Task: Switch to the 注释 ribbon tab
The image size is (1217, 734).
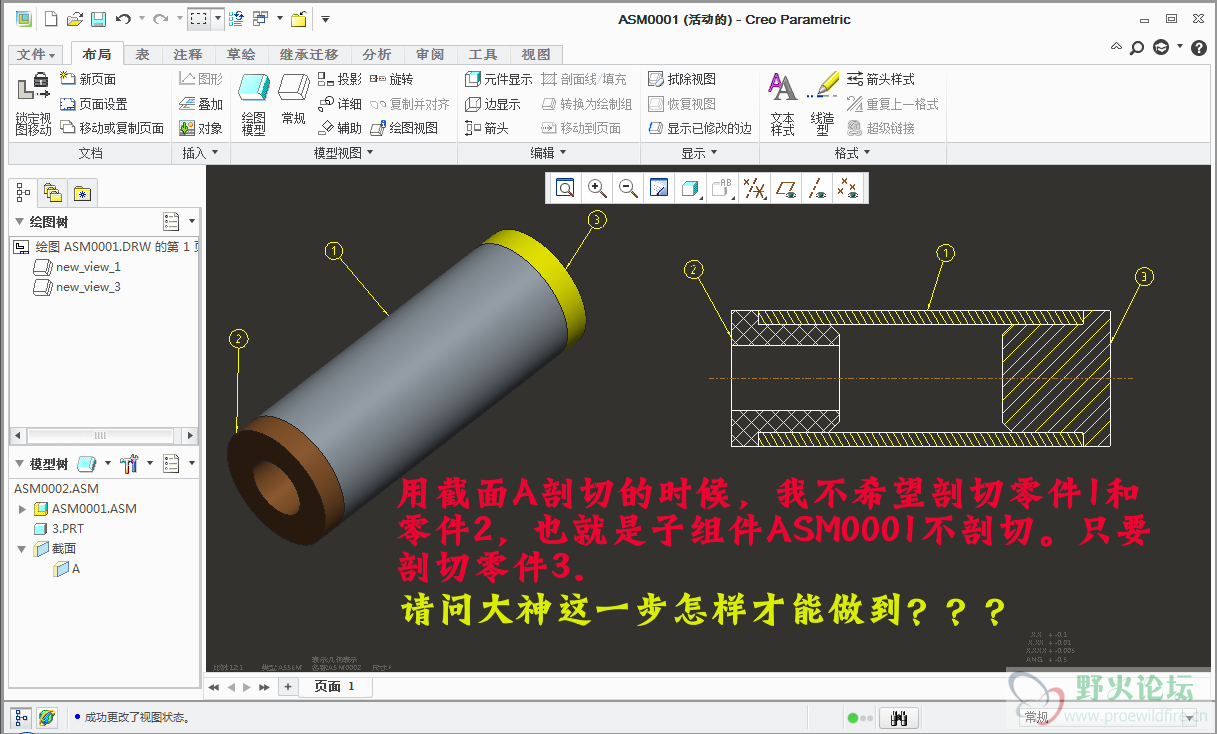Action: [187, 54]
